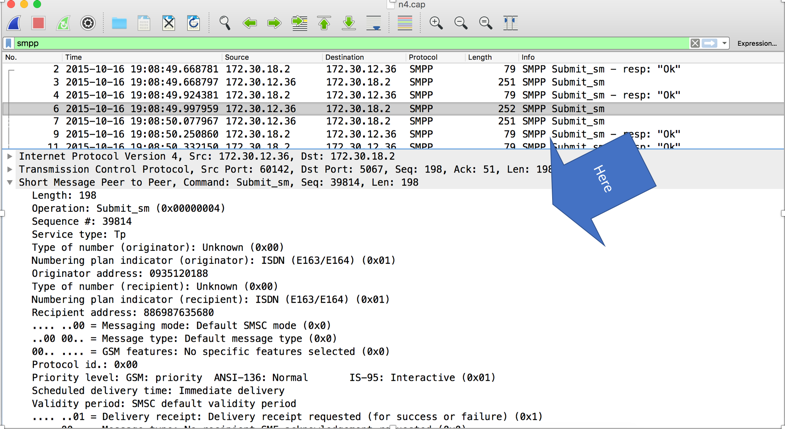Select Originator address: 0935120188 field
Viewport: 785px width, 429px height.
point(120,273)
